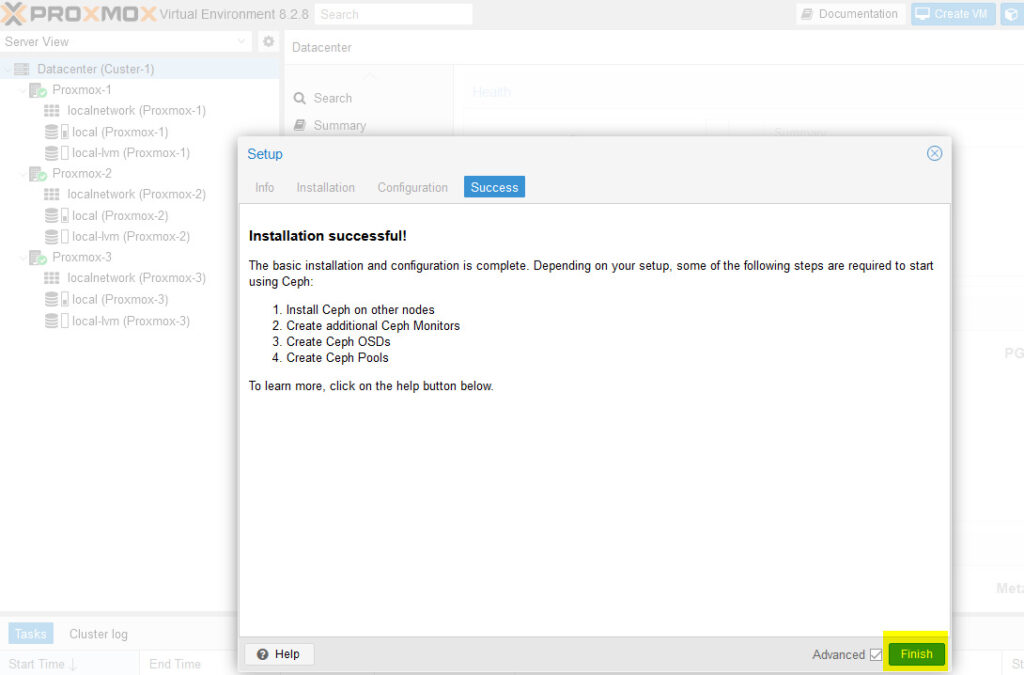Click local-lvm (Proxmox-1) storage icon
This screenshot has width=1024, height=675.
(57, 153)
